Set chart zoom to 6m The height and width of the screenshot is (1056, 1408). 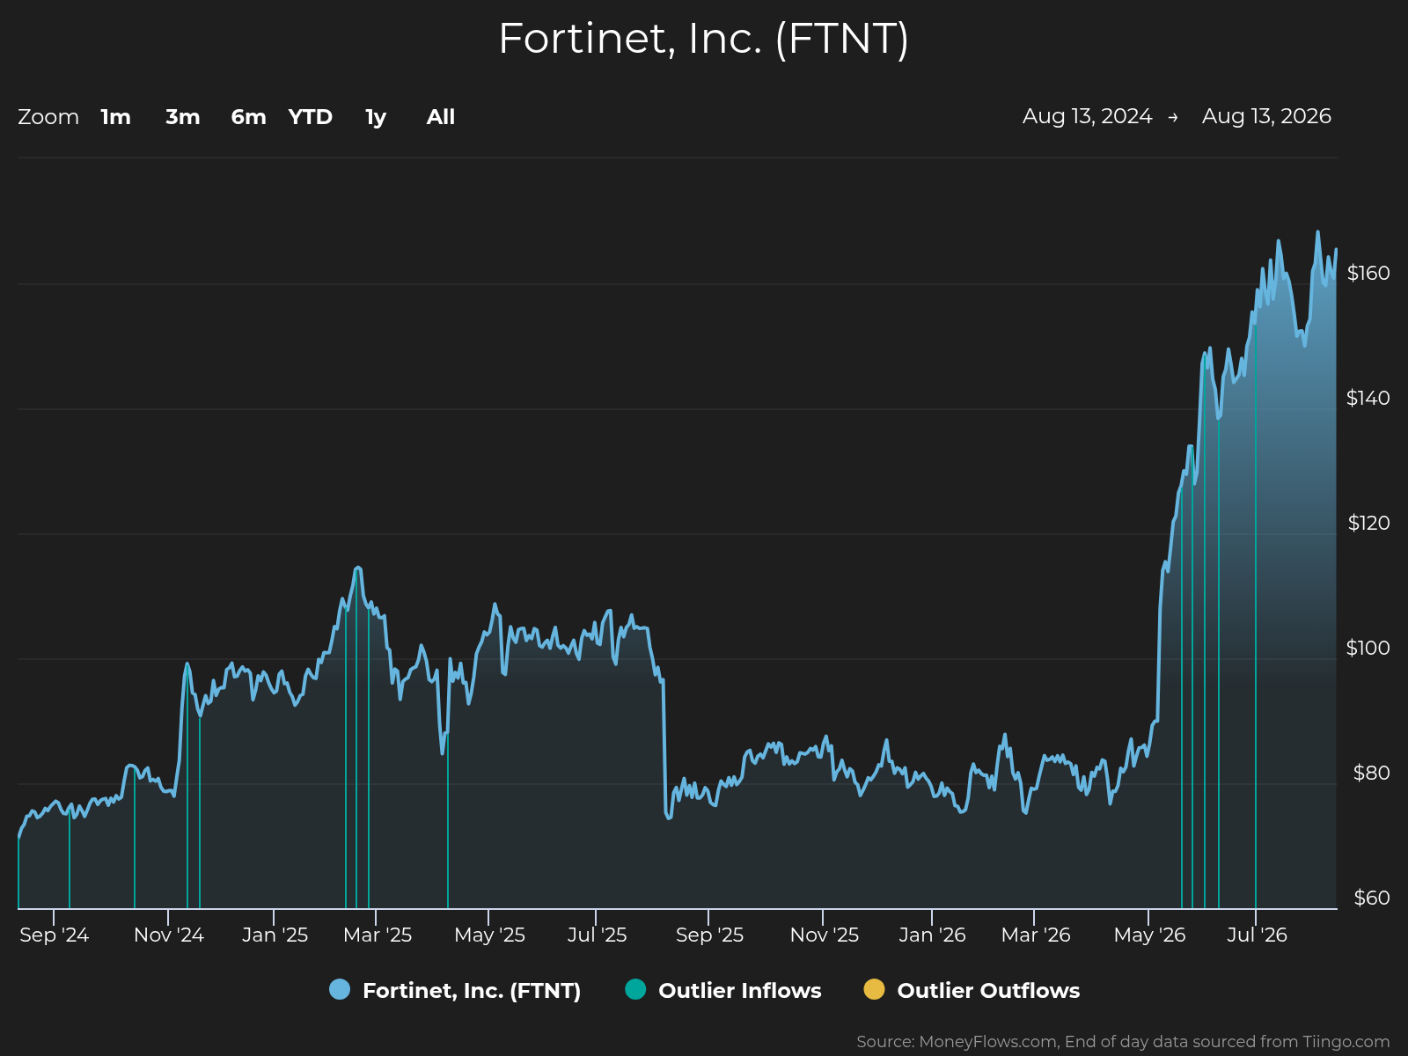pos(249,117)
